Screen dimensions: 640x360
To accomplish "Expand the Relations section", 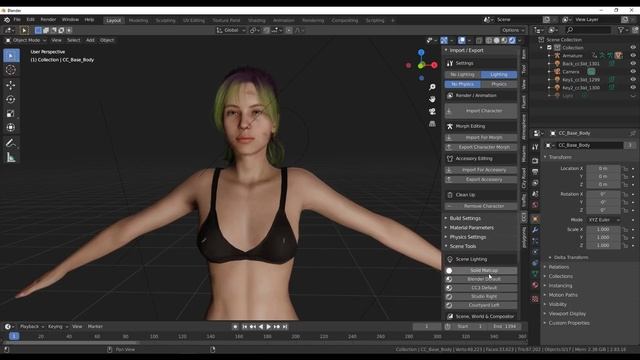I will (558, 267).
